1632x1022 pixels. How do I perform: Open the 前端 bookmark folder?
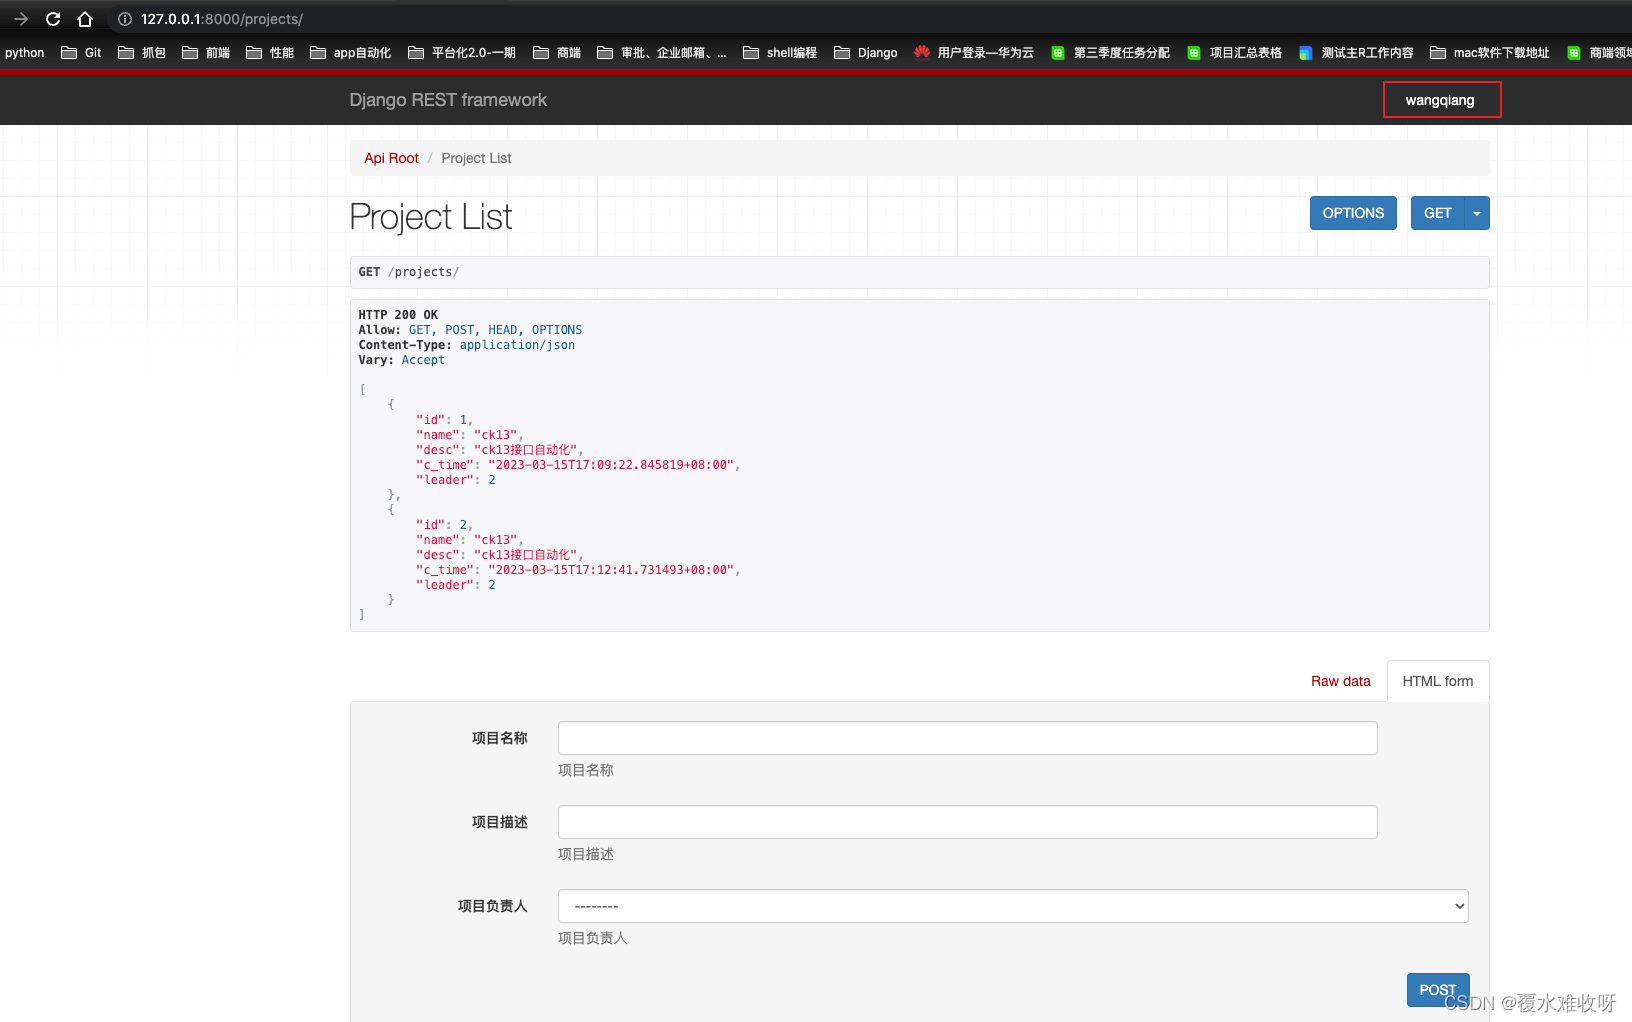(x=206, y=53)
